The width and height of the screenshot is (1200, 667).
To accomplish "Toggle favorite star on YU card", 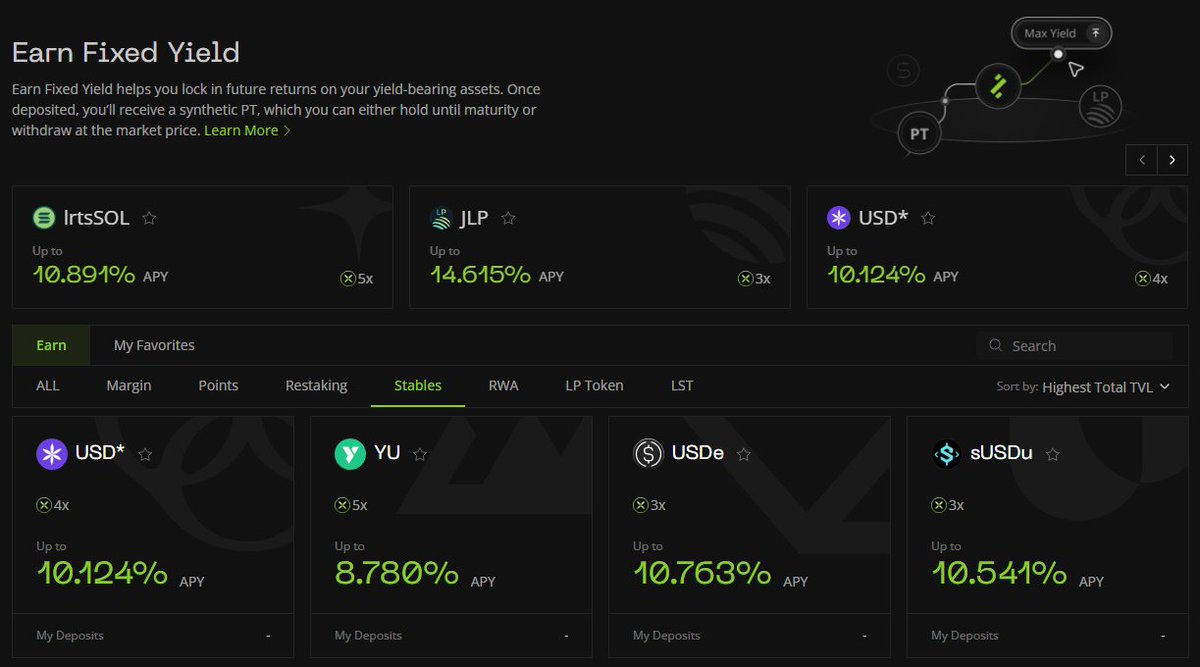I will 420,454.
